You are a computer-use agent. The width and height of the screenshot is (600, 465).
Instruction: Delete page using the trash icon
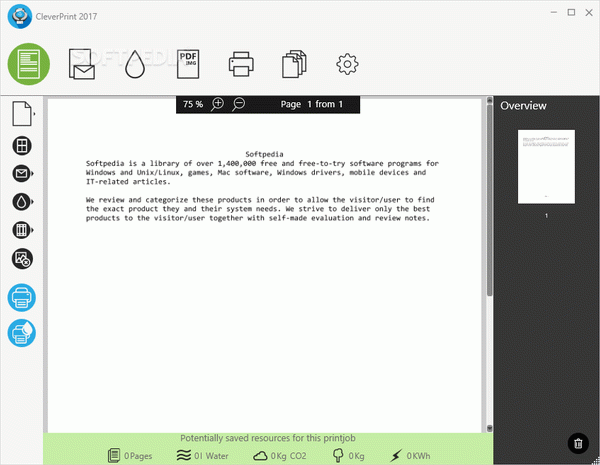click(578, 443)
